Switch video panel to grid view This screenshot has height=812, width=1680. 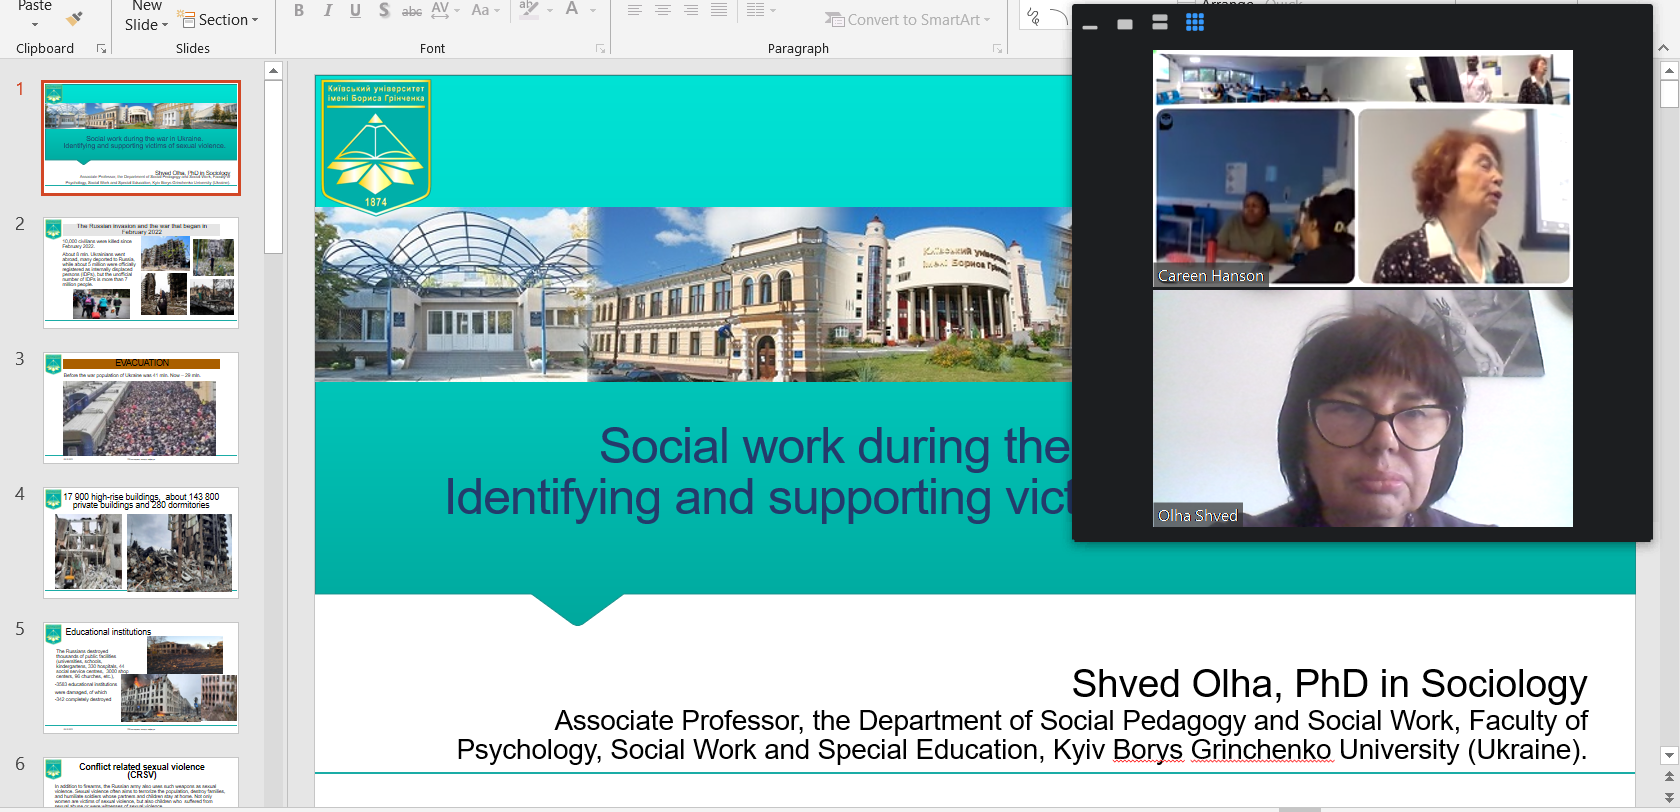click(1194, 23)
